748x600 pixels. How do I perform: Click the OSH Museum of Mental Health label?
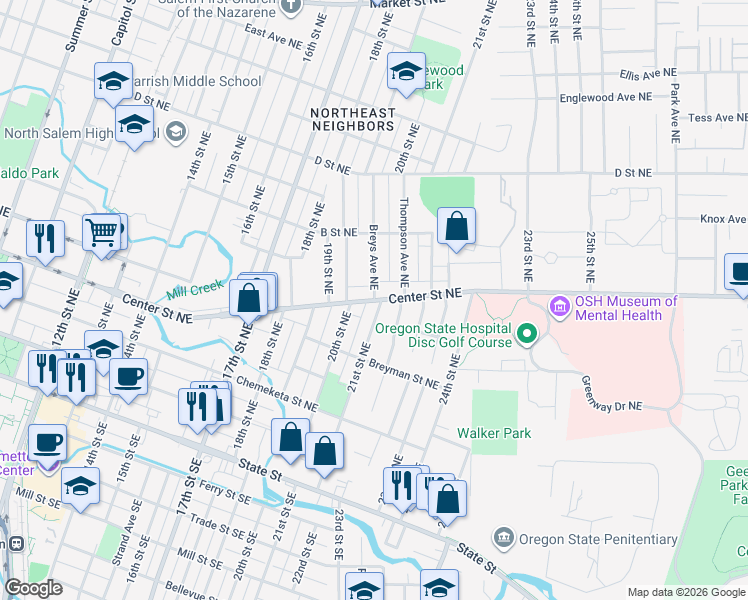click(x=626, y=308)
